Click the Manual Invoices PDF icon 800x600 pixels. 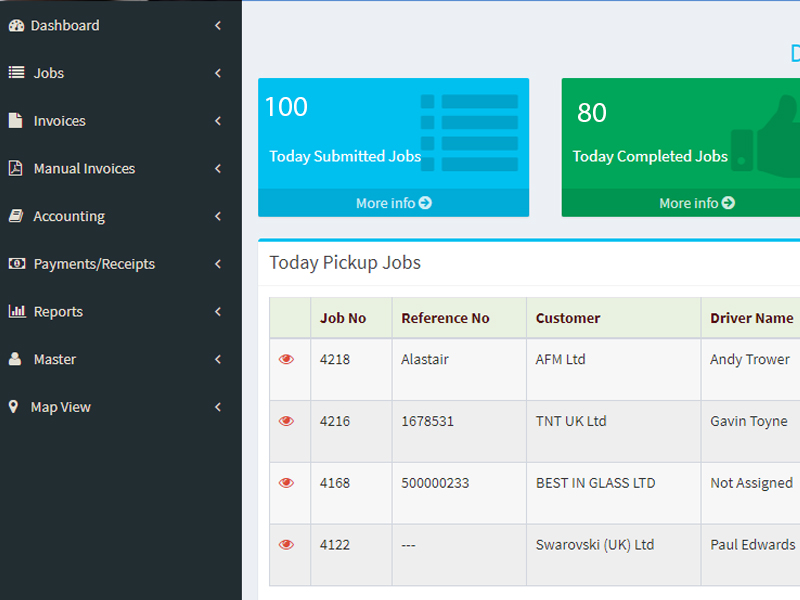pyautogui.click(x=15, y=169)
